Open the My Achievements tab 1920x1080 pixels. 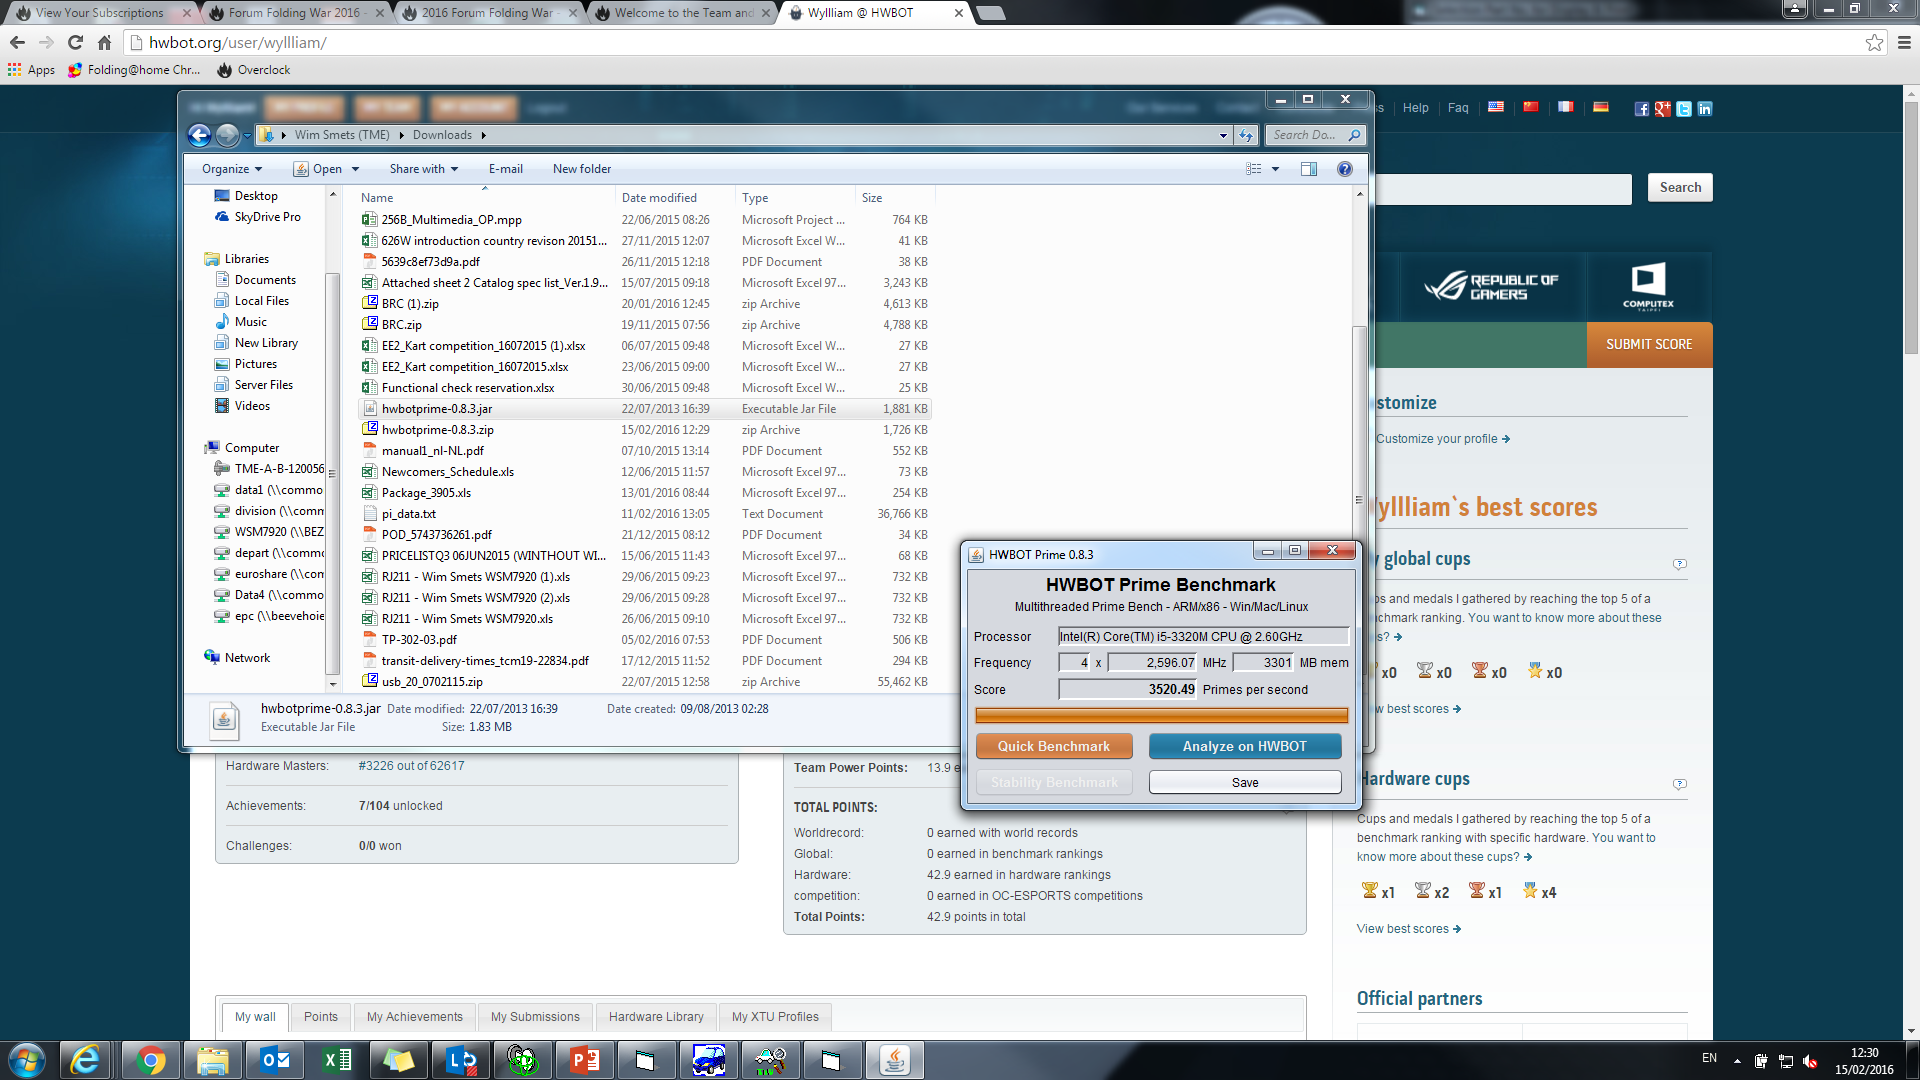point(414,1017)
